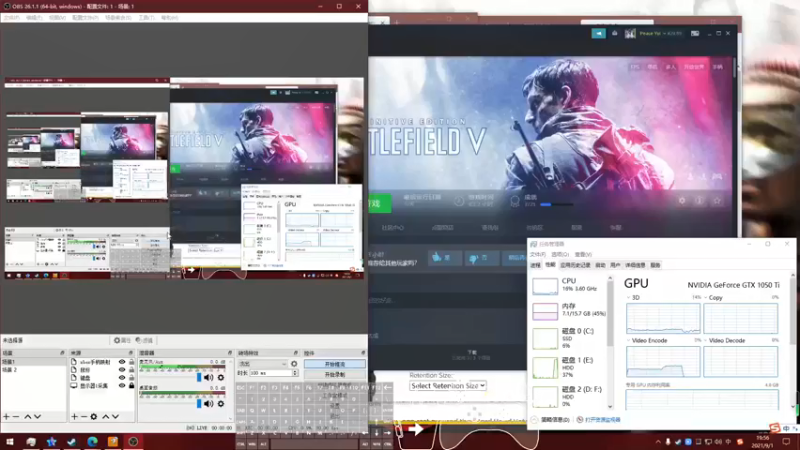This screenshot has height=450, width=800.
Task: Switch to 进程 tab in Task Manager
Action: point(535,265)
